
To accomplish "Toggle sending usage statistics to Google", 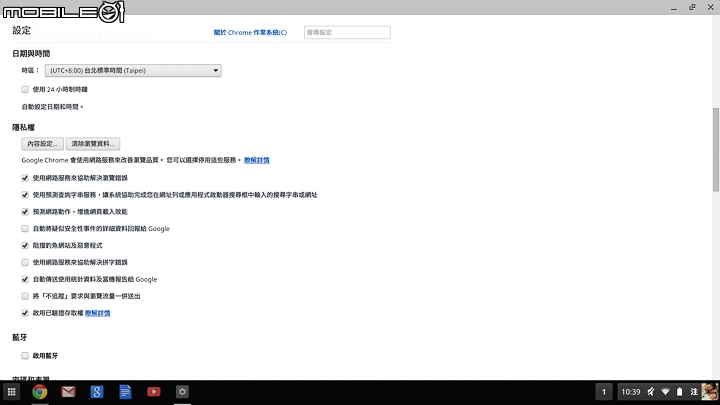I will (x=25, y=279).
